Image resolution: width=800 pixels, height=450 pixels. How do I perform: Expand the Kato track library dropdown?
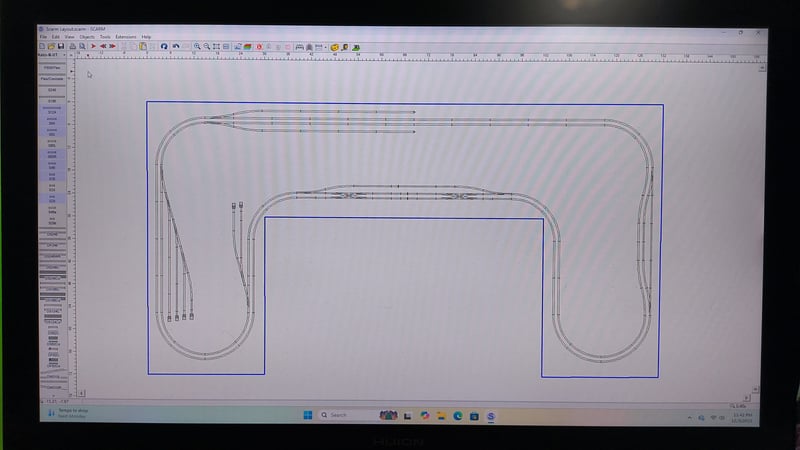[x=63, y=55]
